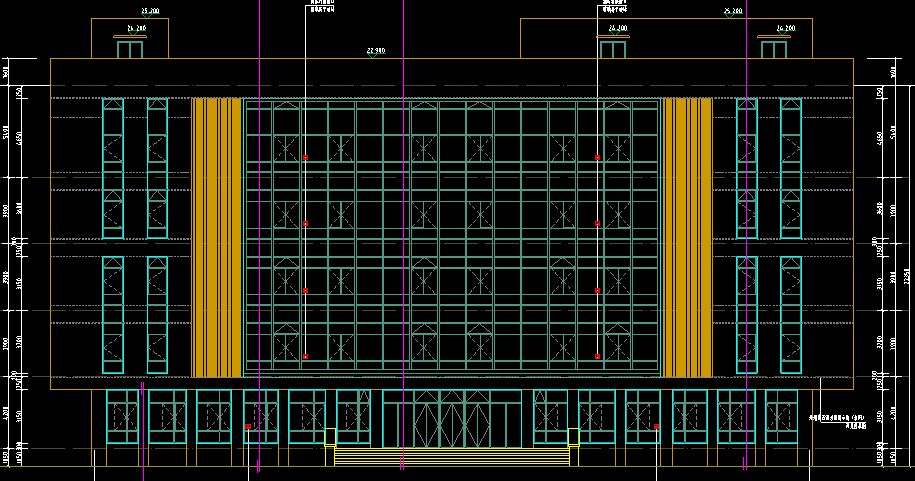Select the orange louver panel left of curtain wall
915x481 pixels.
pyautogui.click(x=216, y=238)
